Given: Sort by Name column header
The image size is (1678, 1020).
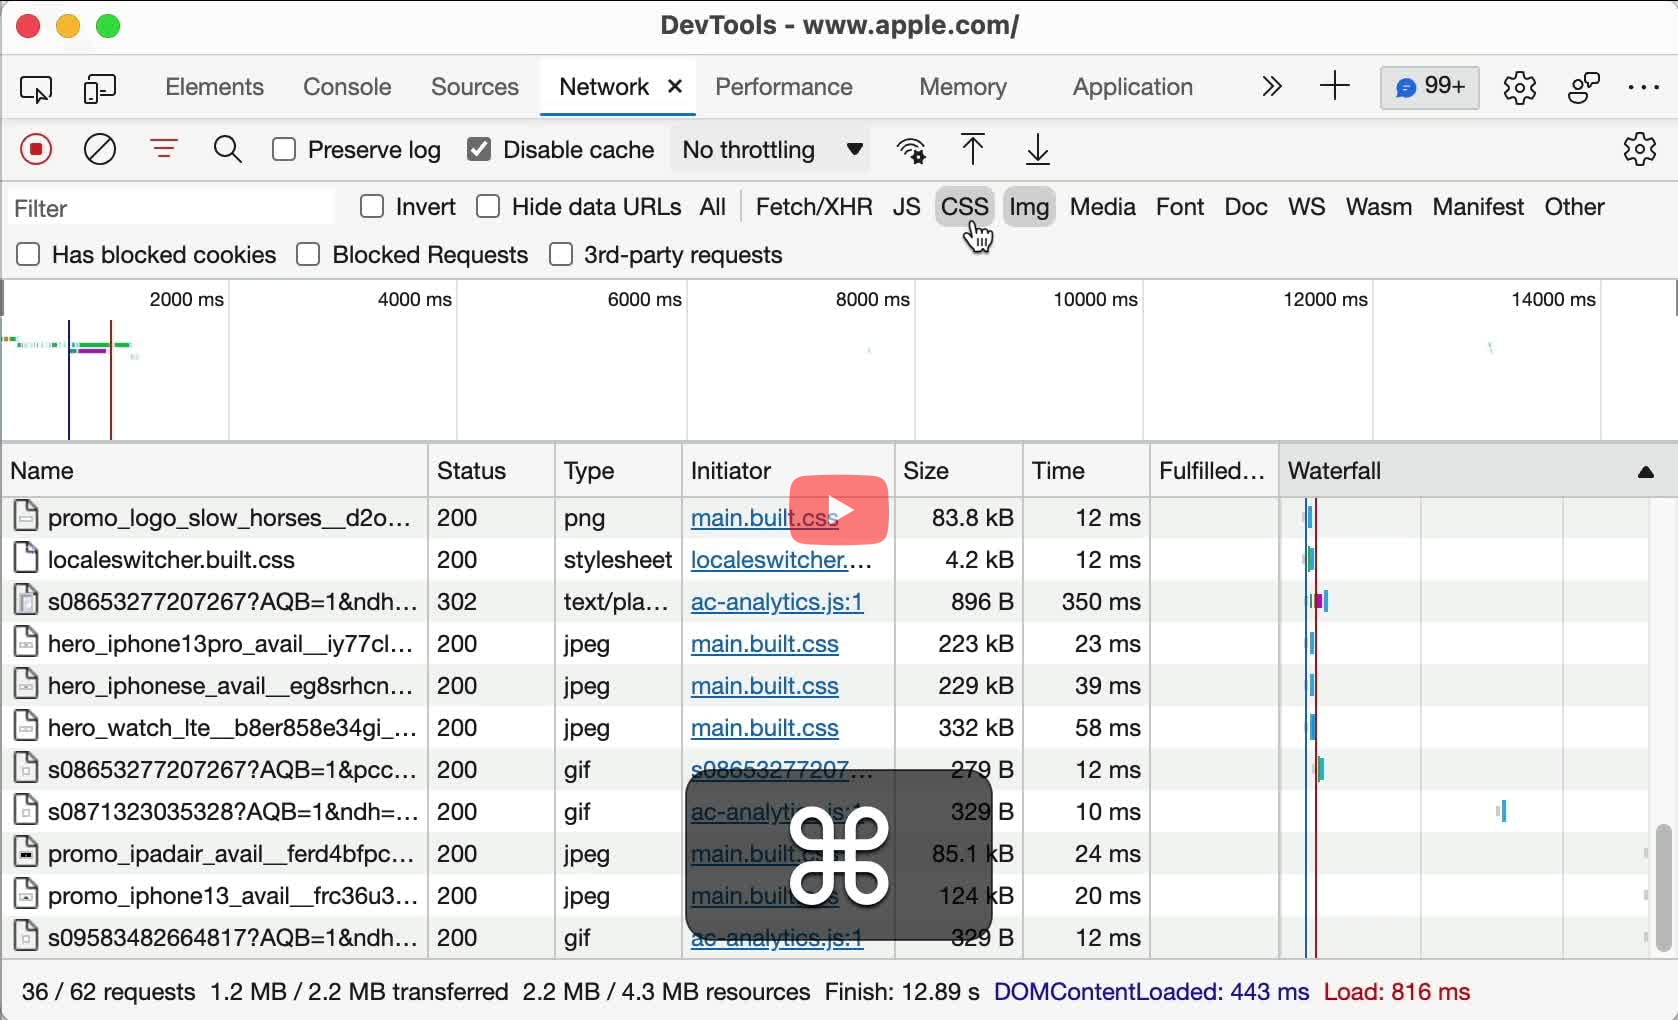Looking at the screenshot, I should click(215, 471).
